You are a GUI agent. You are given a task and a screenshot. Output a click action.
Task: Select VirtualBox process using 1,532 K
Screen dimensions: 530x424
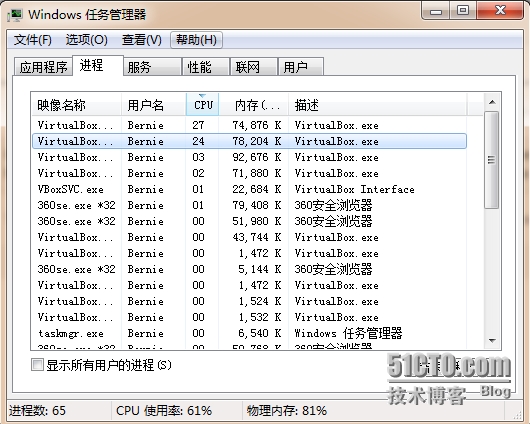pyautogui.click(x=249, y=317)
